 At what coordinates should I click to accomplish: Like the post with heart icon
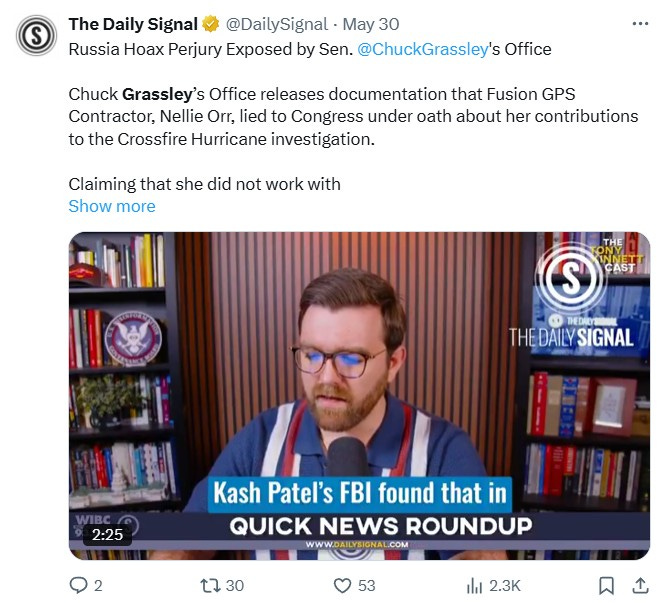pyautogui.click(x=342, y=586)
